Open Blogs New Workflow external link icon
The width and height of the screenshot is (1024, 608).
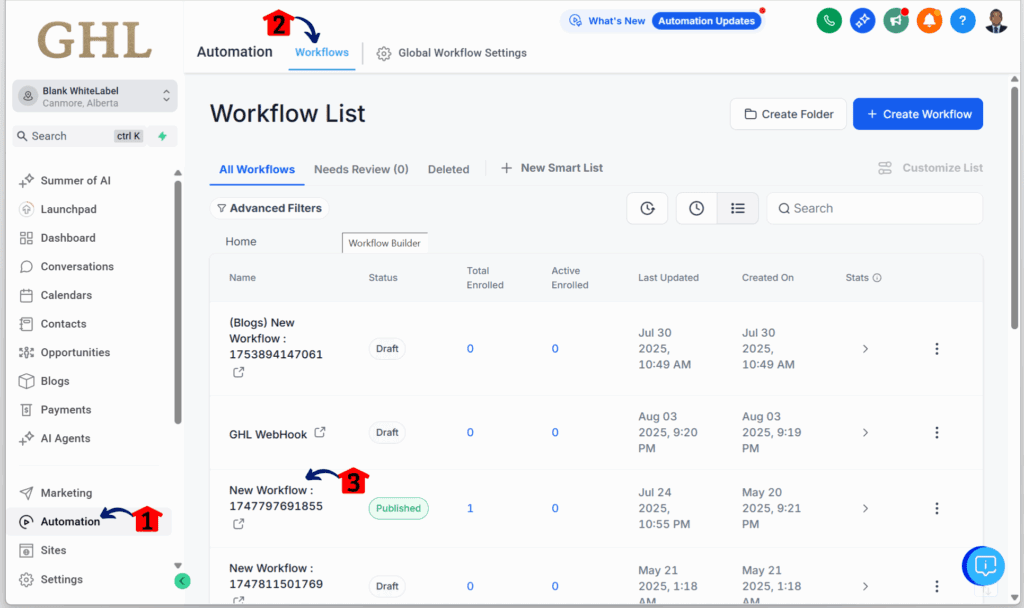click(238, 372)
